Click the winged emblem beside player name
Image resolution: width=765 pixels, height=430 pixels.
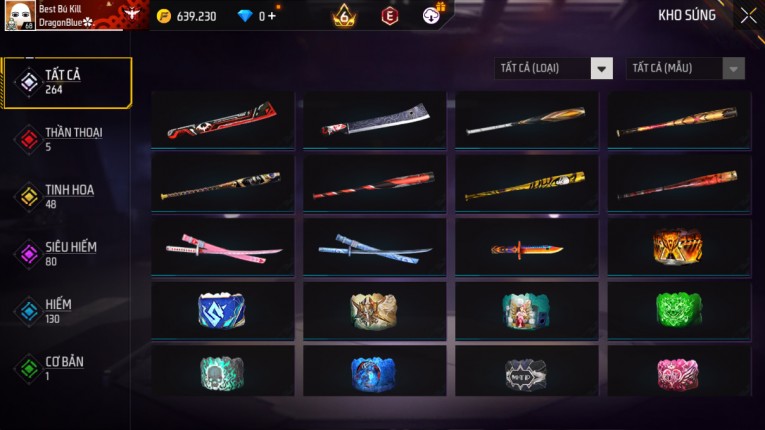(x=132, y=13)
